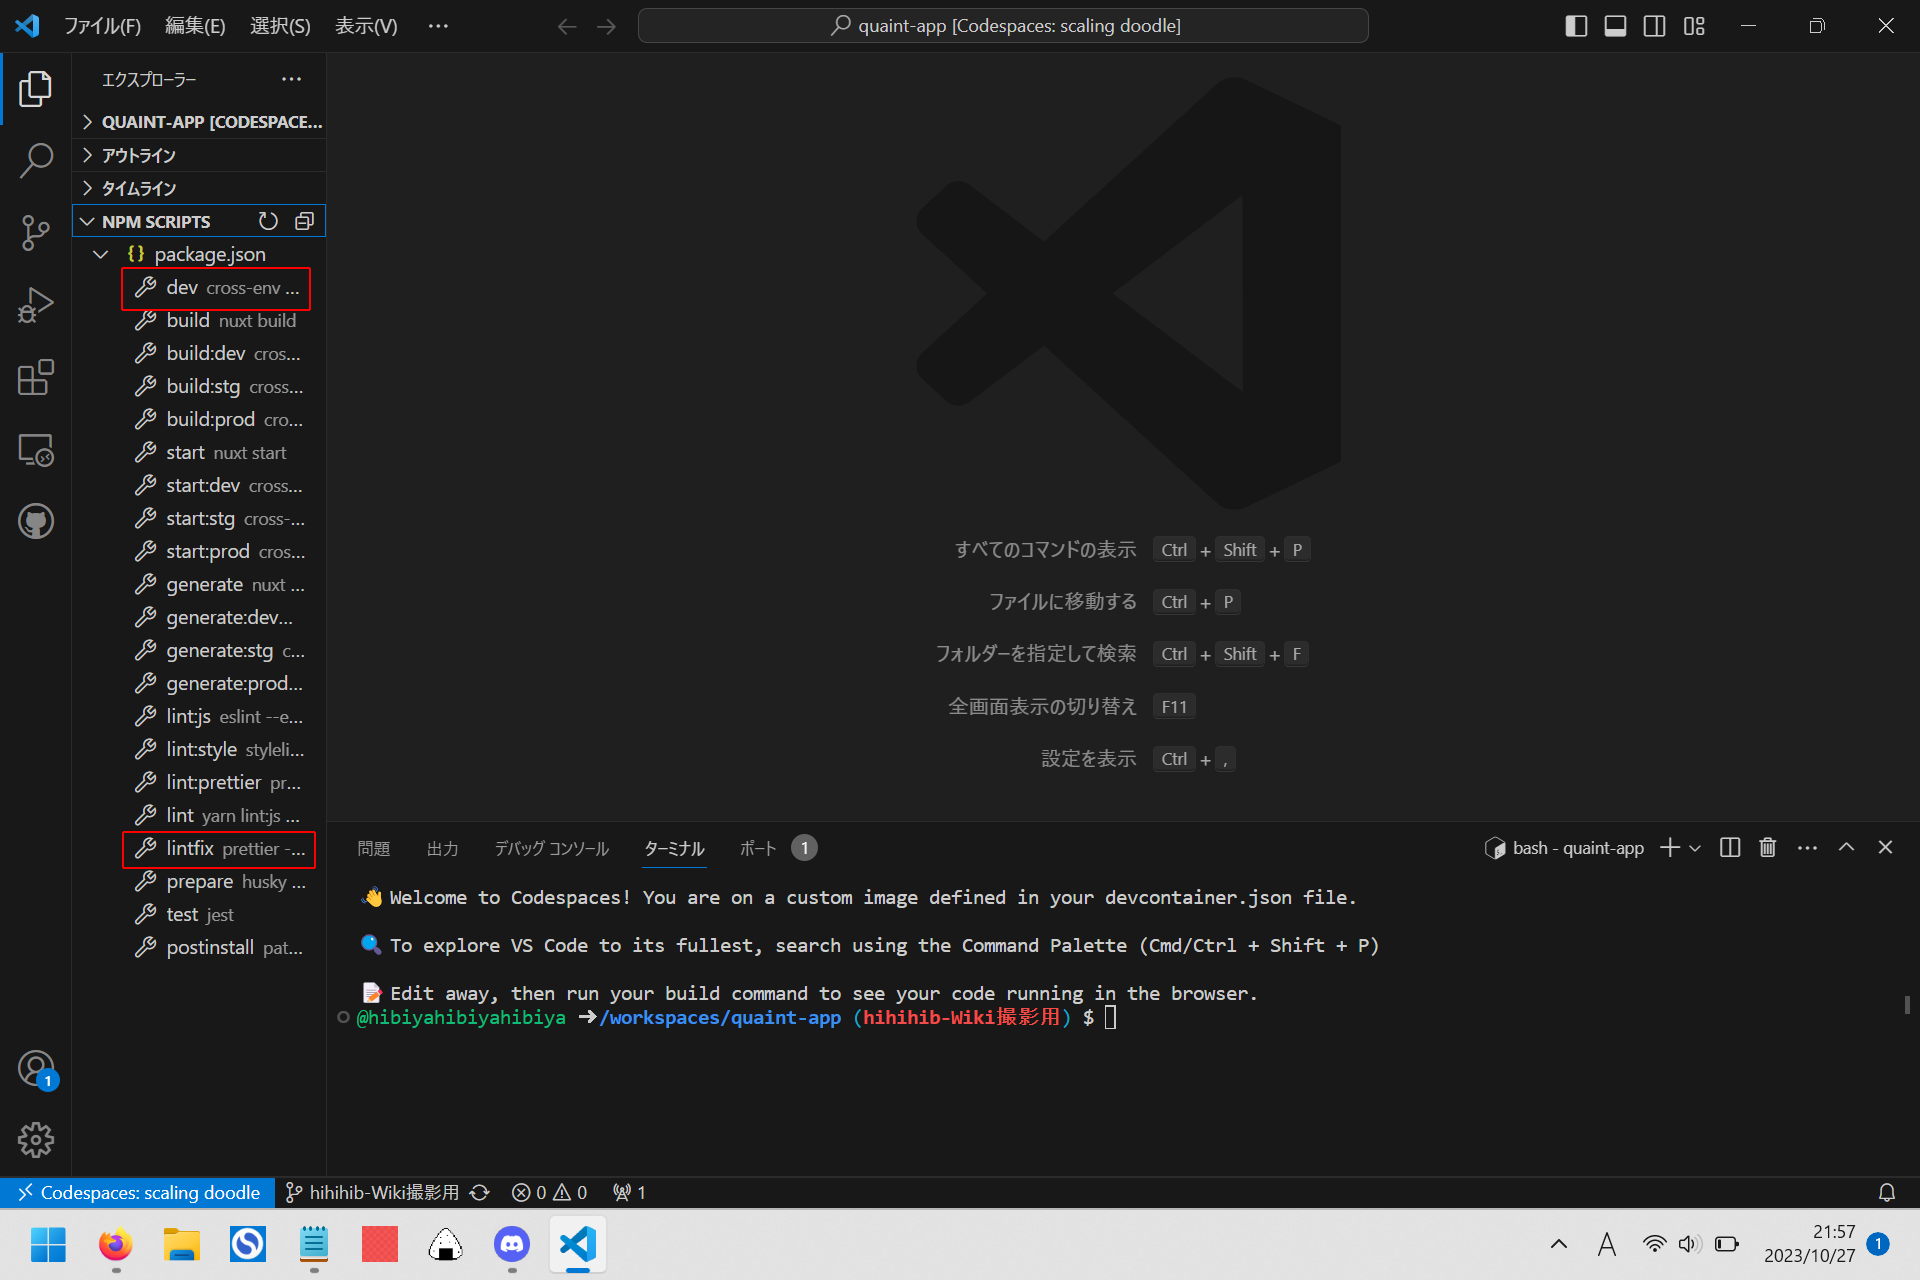
Task: Collapse the NPM SCRIPTS section
Action: [156, 221]
